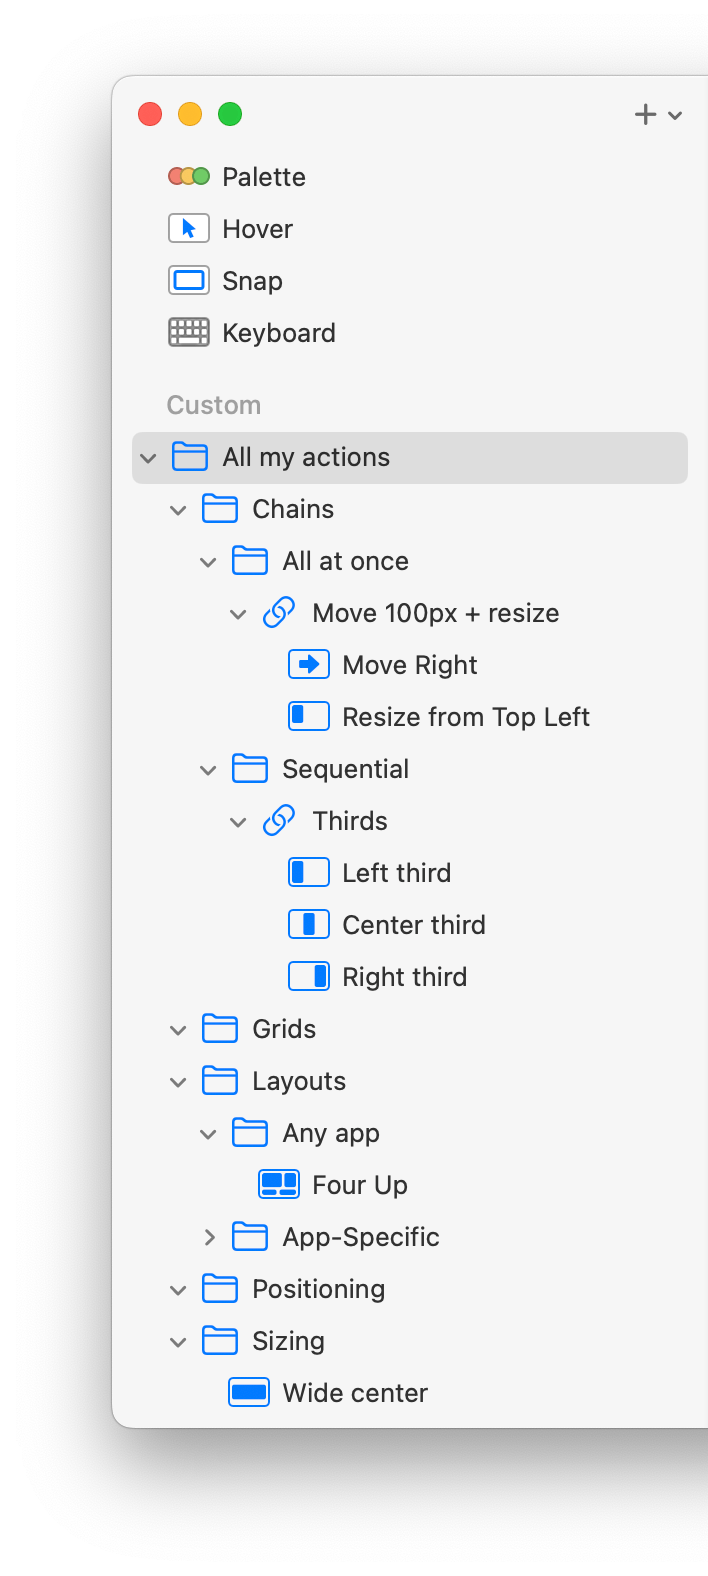Select the Hover cursor icon
The height and width of the screenshot is (1576, 708).
tap(189, 229)
